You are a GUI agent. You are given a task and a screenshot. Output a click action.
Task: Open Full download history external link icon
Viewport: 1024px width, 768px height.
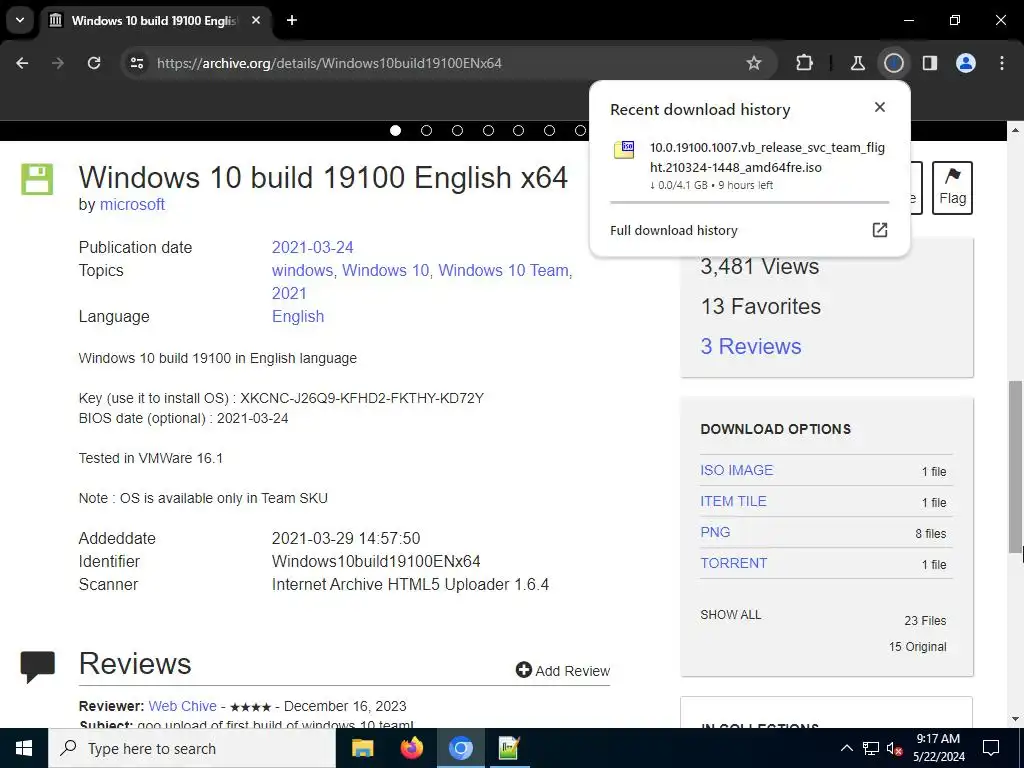(x=880, y=230)
